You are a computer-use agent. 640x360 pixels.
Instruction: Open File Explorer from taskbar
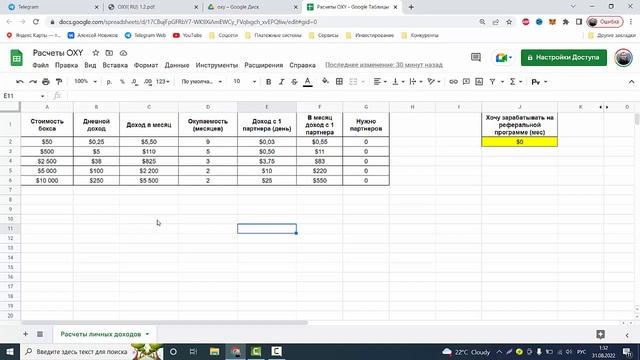(214, 351)
